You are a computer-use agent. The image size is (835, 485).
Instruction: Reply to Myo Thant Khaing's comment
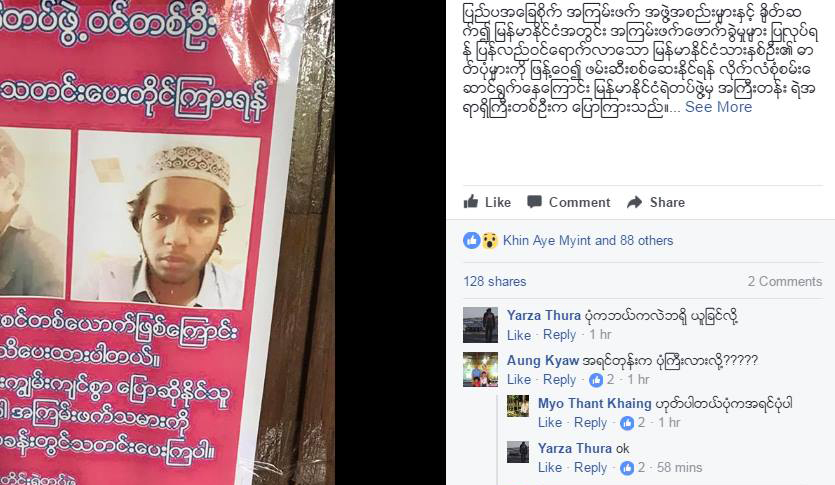591,423
